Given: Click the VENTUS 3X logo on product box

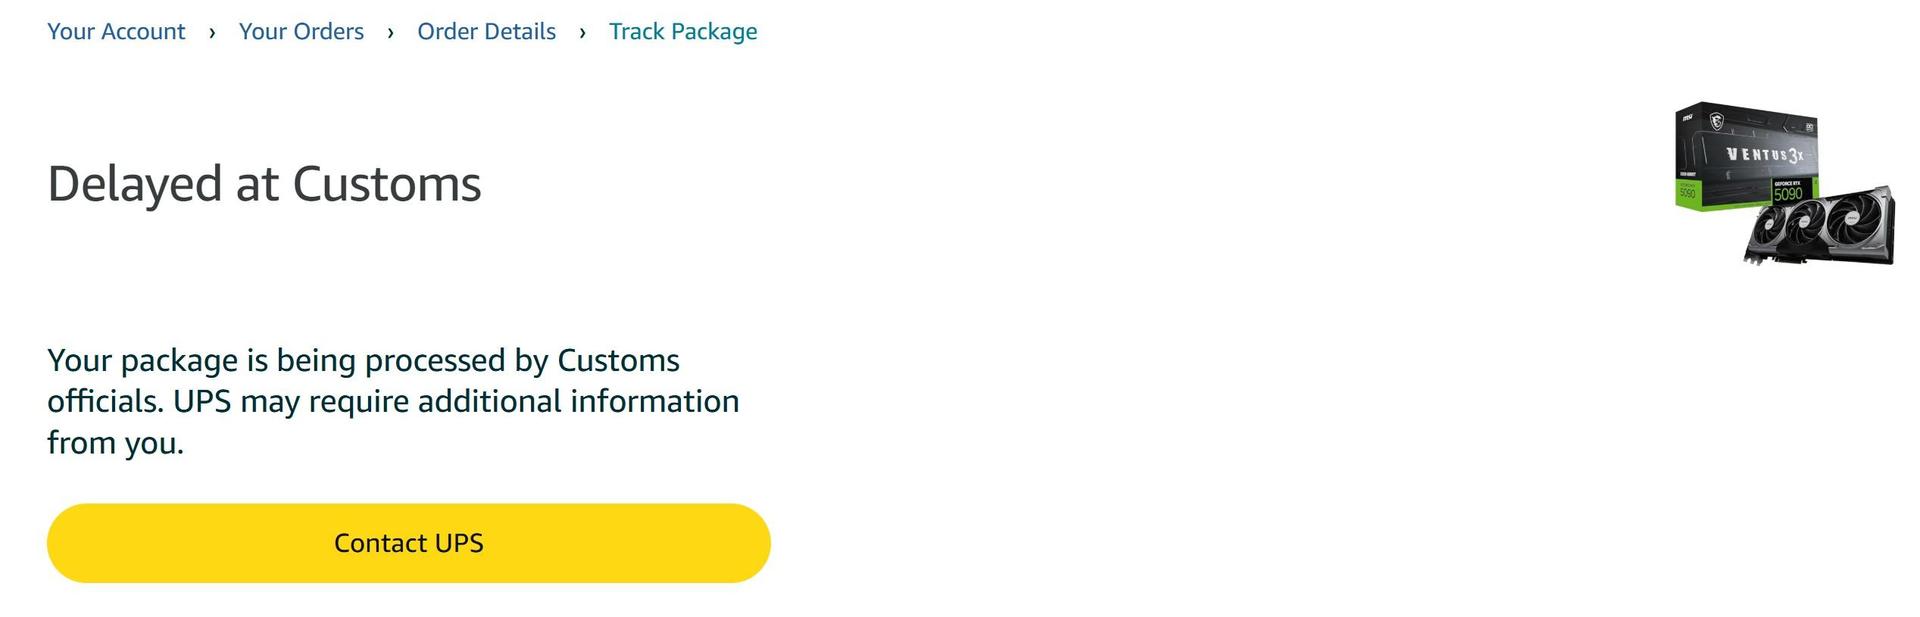Looking at the screenshot, I should 1765,155.
